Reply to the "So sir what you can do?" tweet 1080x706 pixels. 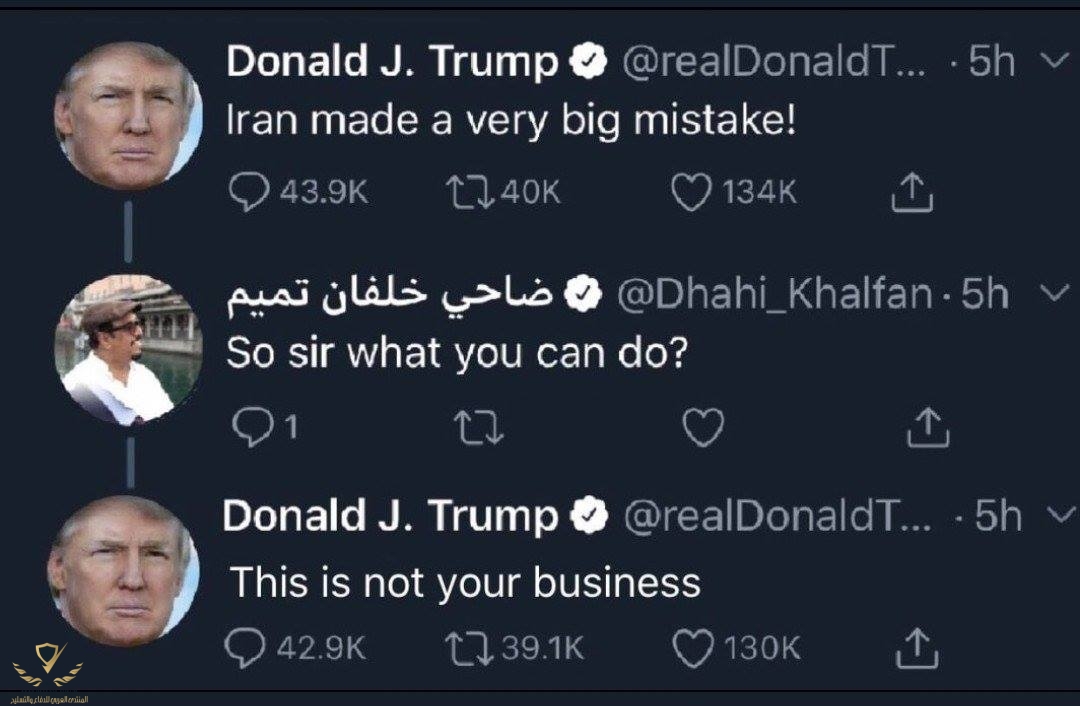(x=246, y=429)
